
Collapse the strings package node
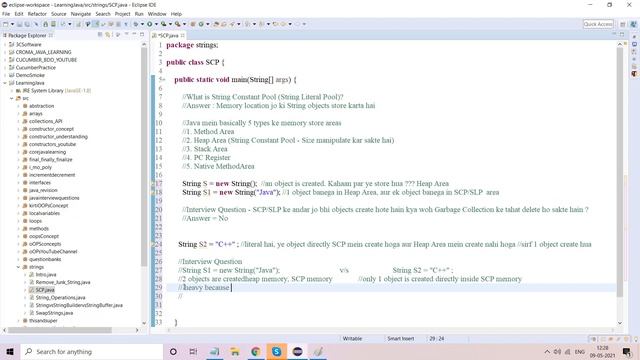18,267
